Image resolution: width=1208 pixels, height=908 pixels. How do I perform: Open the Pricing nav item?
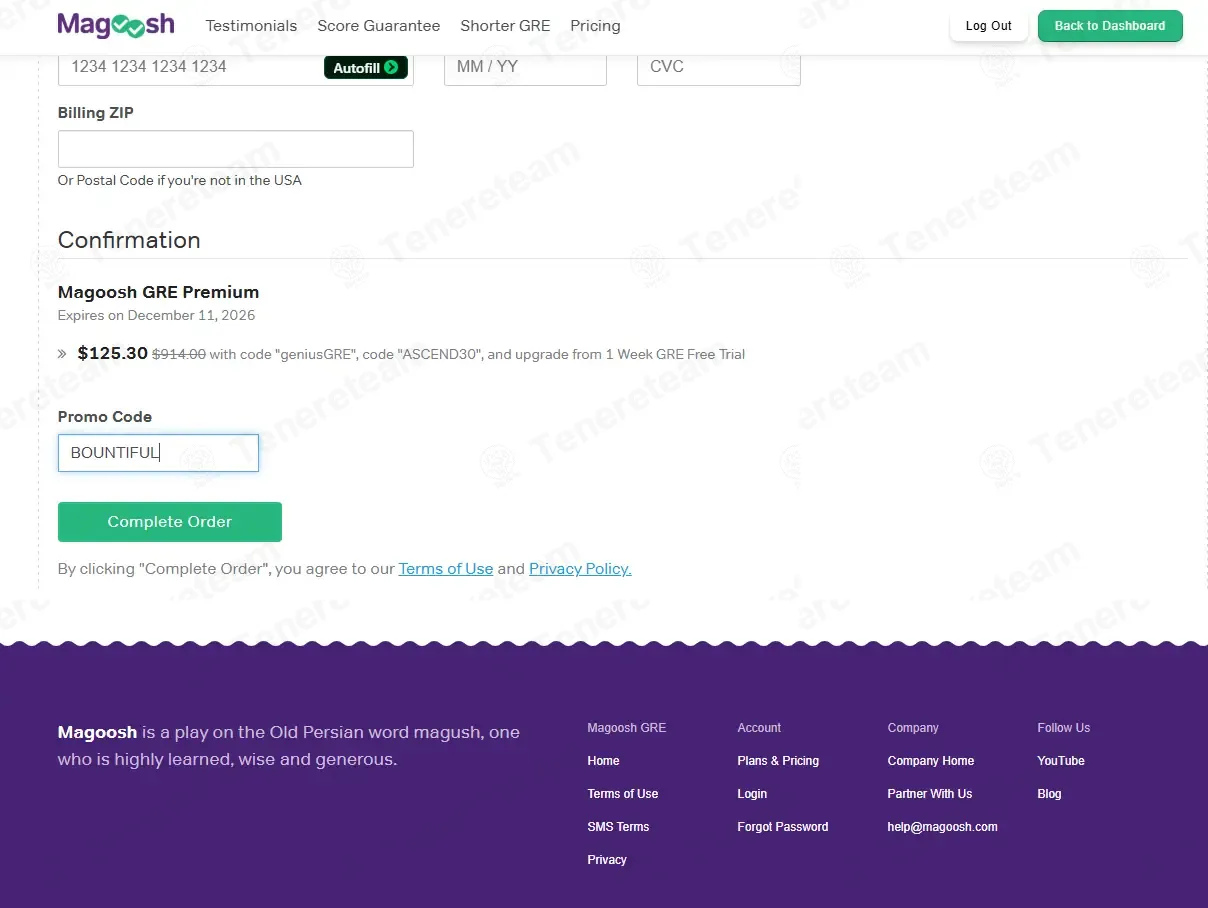[595, 26]
